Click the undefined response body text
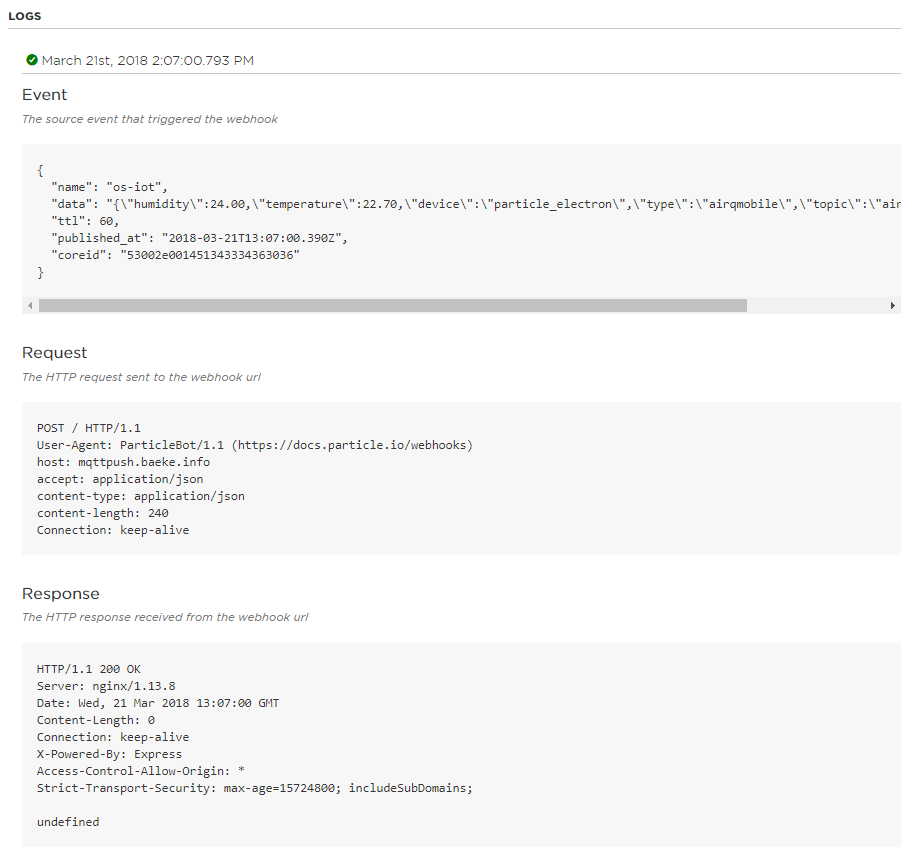This screenshot has height=861, width=915. (x=68, y=822)
